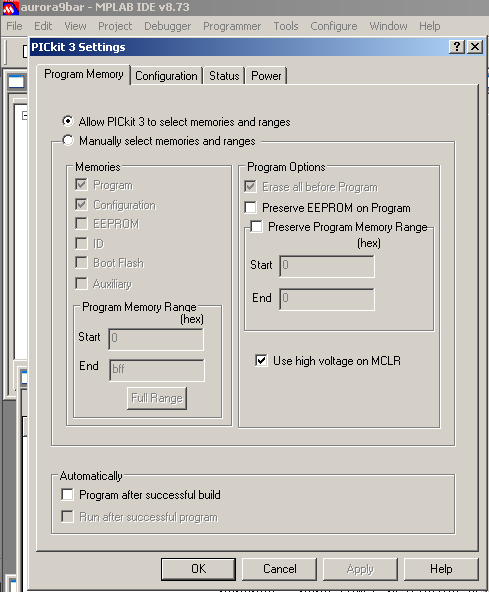Open the Programmer menu
The width and height of the screenshot is (489, 592).
pos(232,26)
